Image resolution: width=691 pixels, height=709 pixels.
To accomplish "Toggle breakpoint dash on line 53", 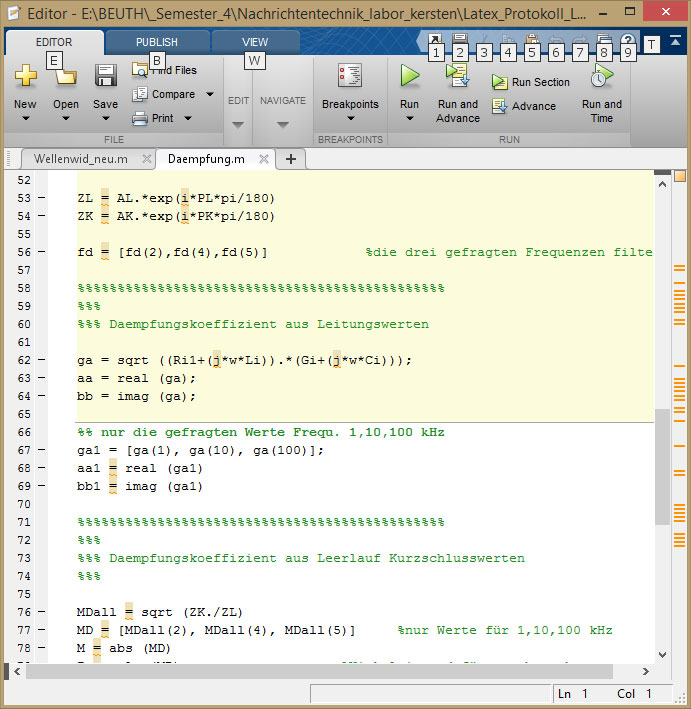I will coord(41,198).
